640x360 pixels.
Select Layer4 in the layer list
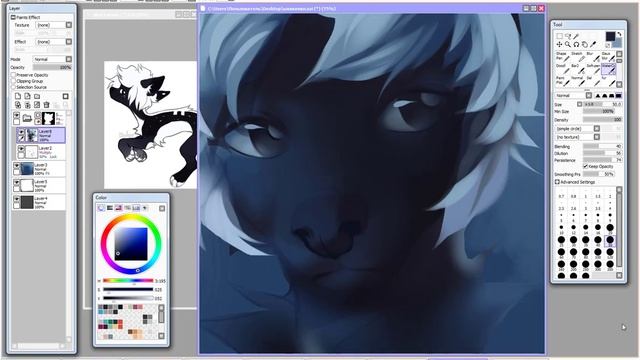(x=39, y=202)
